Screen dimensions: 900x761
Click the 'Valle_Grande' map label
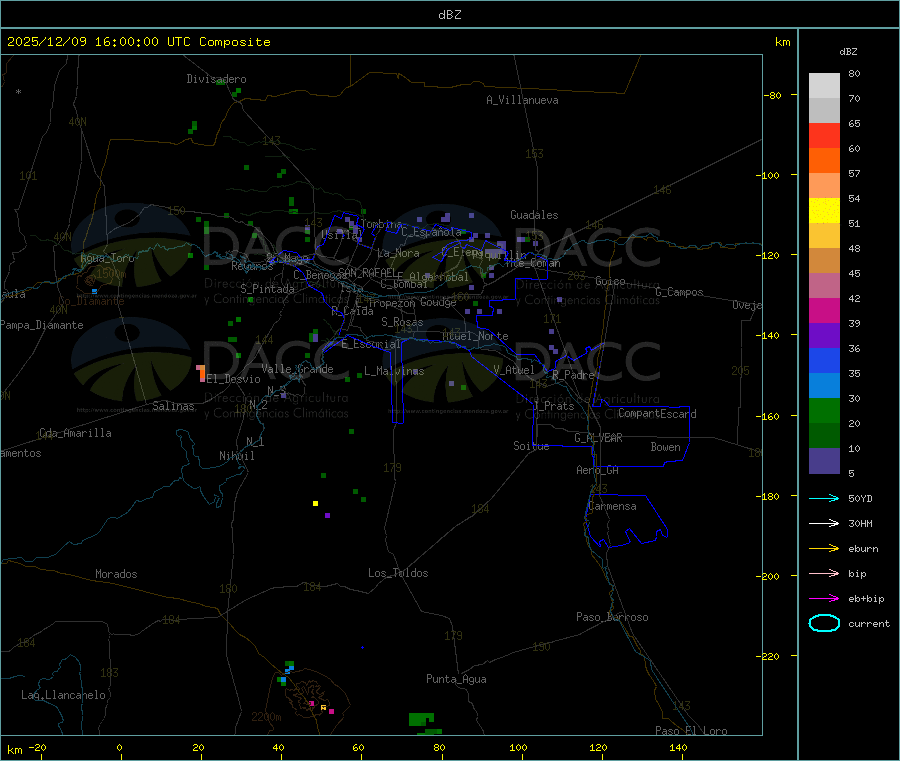[x=297, y=369]
